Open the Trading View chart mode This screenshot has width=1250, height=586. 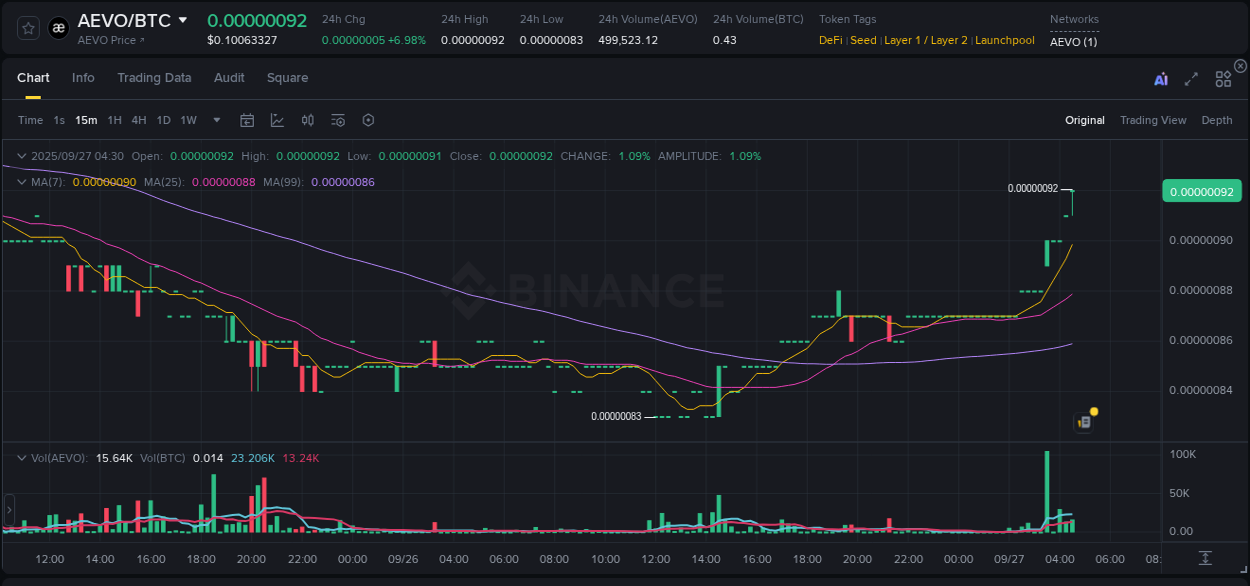(x=1153, y=120)
